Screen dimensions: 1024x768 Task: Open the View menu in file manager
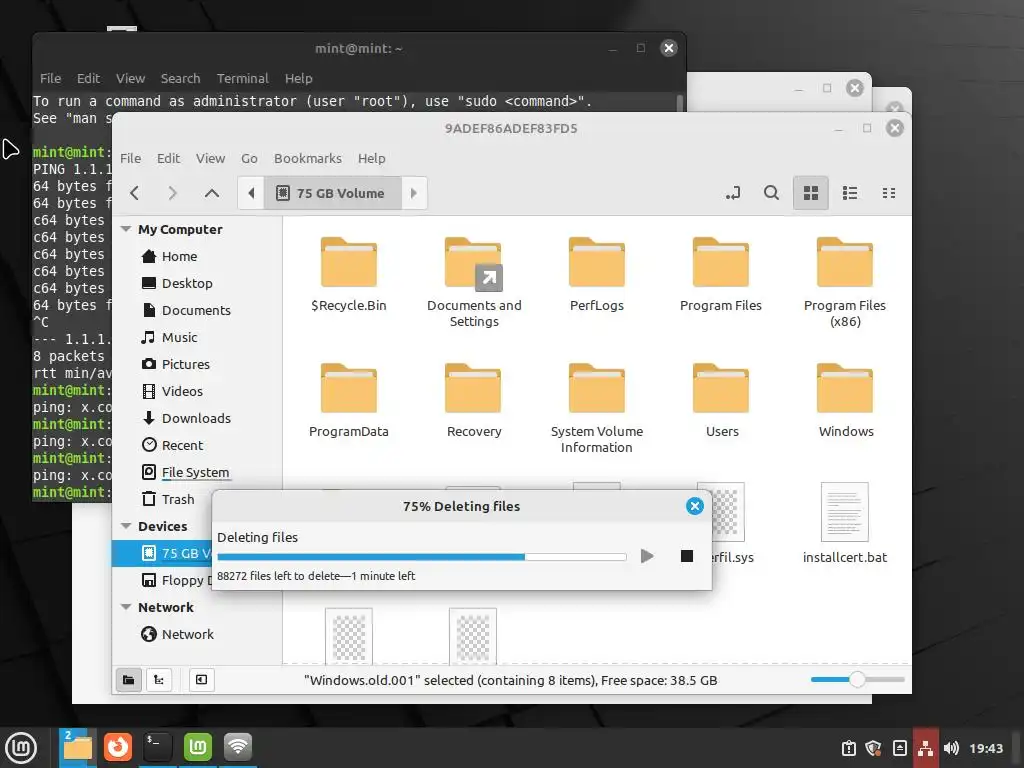[x=210, y=158]
